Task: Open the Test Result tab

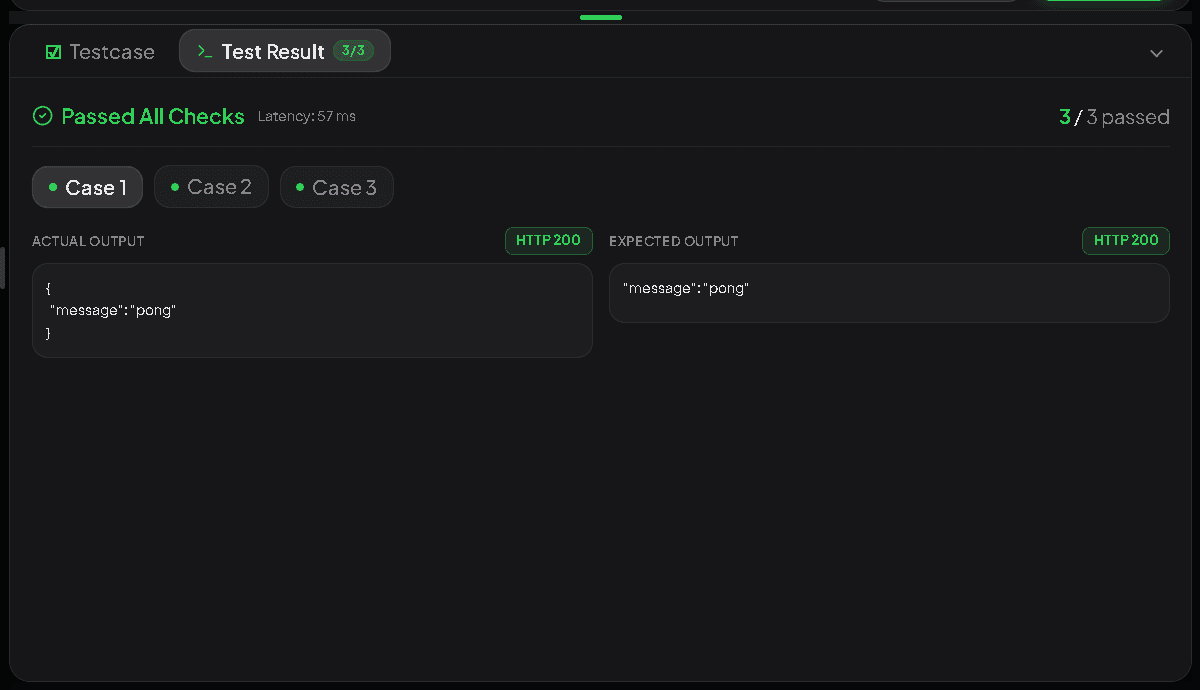Action: (285, 51)
